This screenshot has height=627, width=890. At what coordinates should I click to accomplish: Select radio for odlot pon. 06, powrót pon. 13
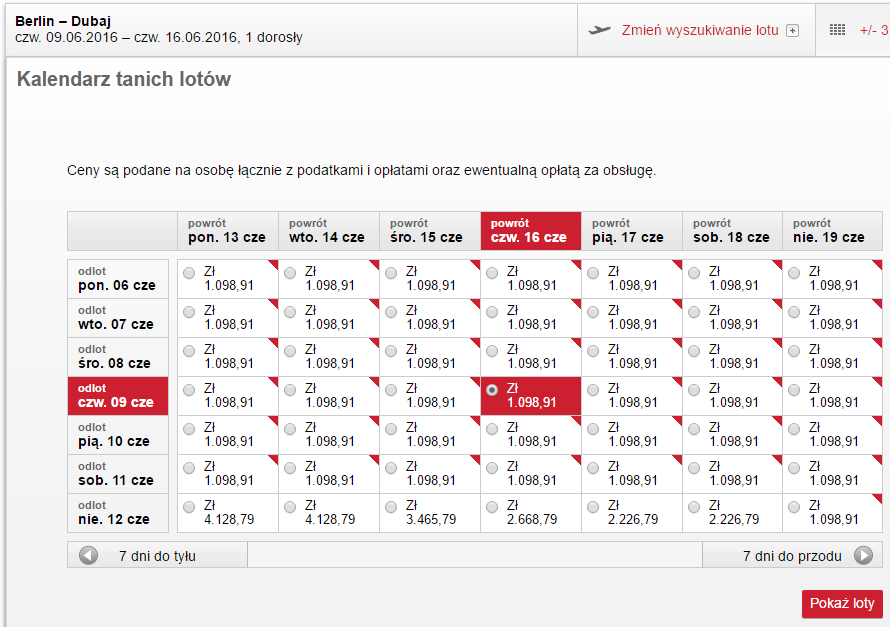tap(189, 273)
